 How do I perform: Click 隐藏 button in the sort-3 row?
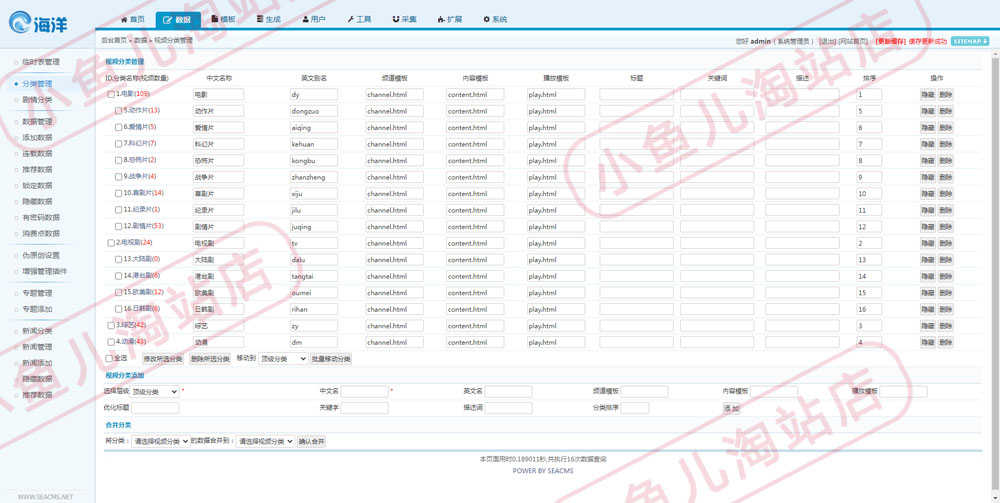(x=927, y=326)
